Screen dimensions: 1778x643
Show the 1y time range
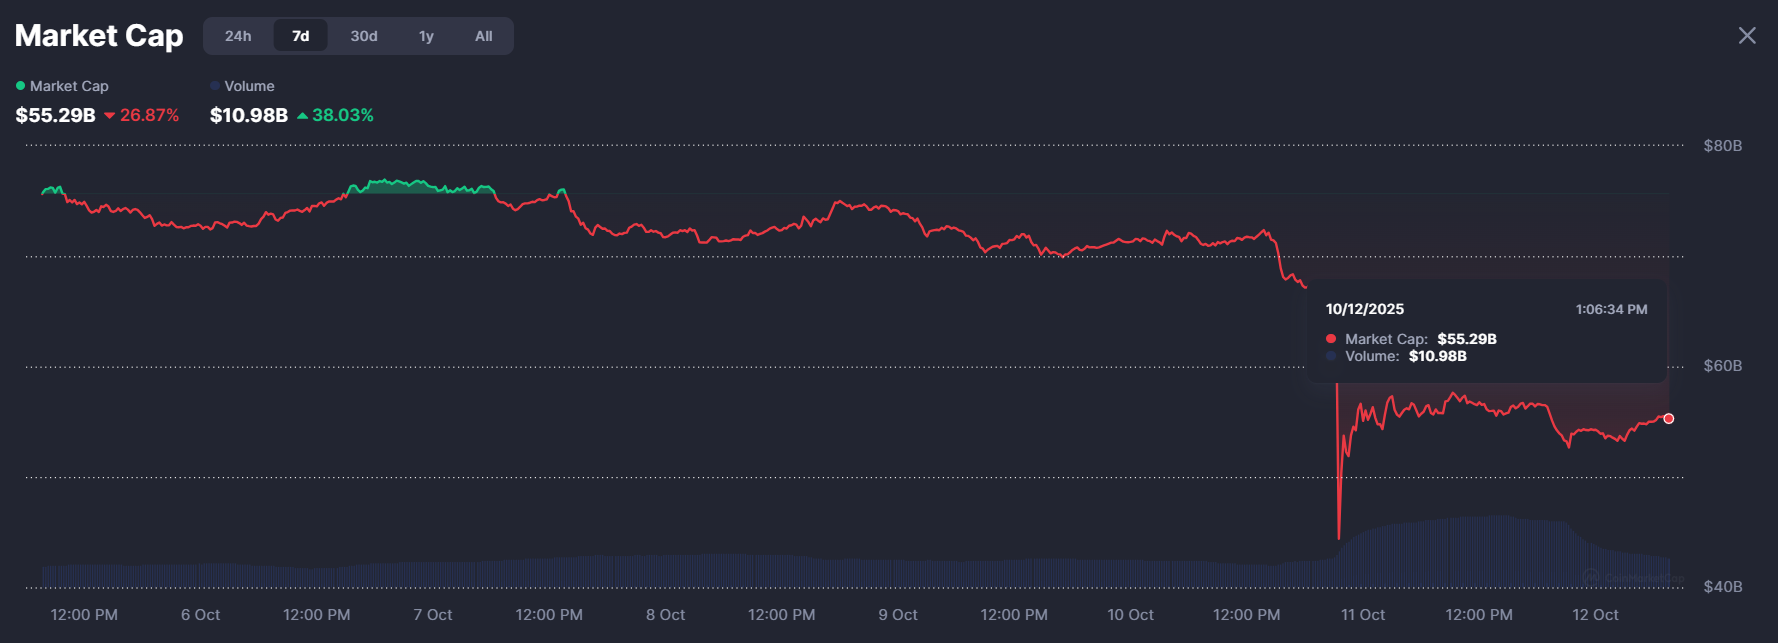426,36
